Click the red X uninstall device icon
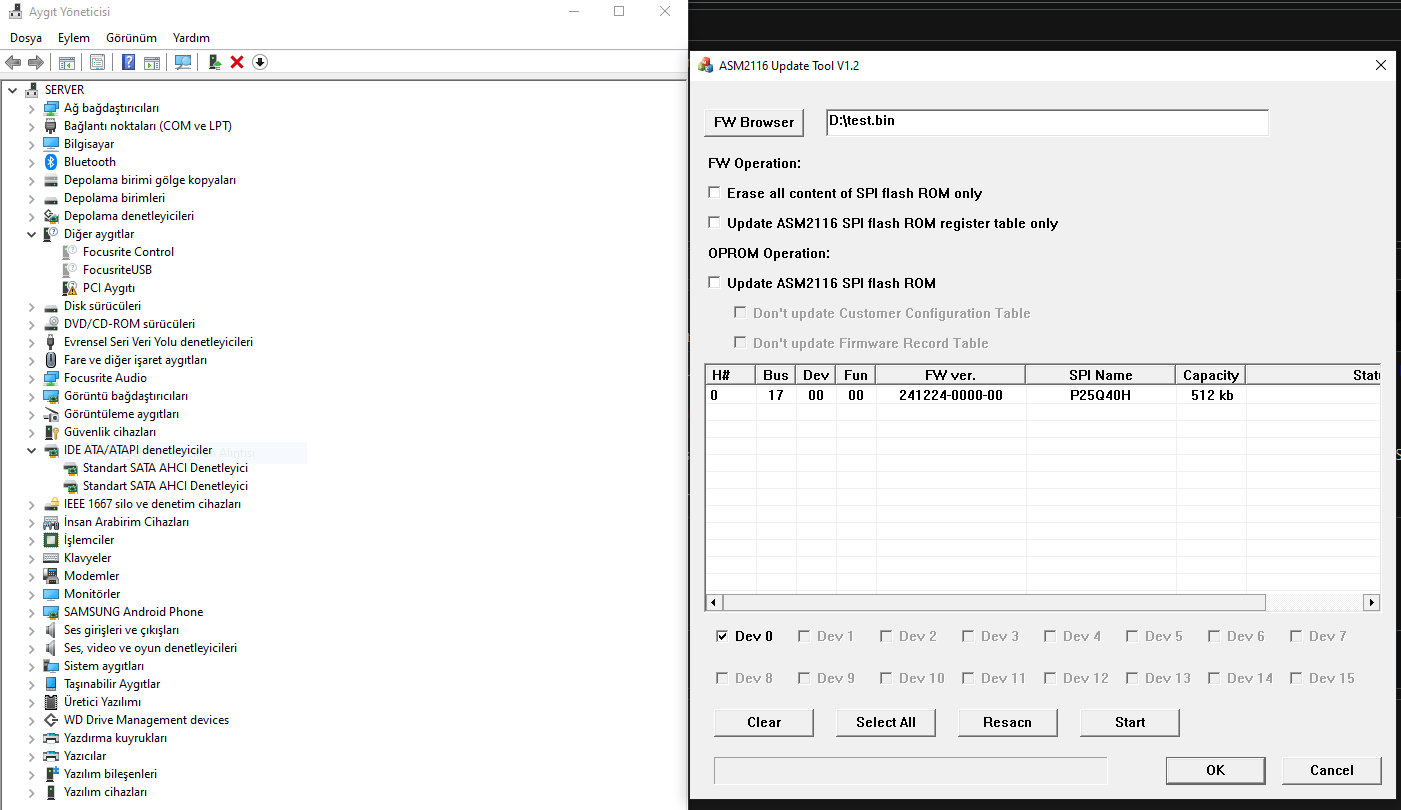 [x=237, y=62]
